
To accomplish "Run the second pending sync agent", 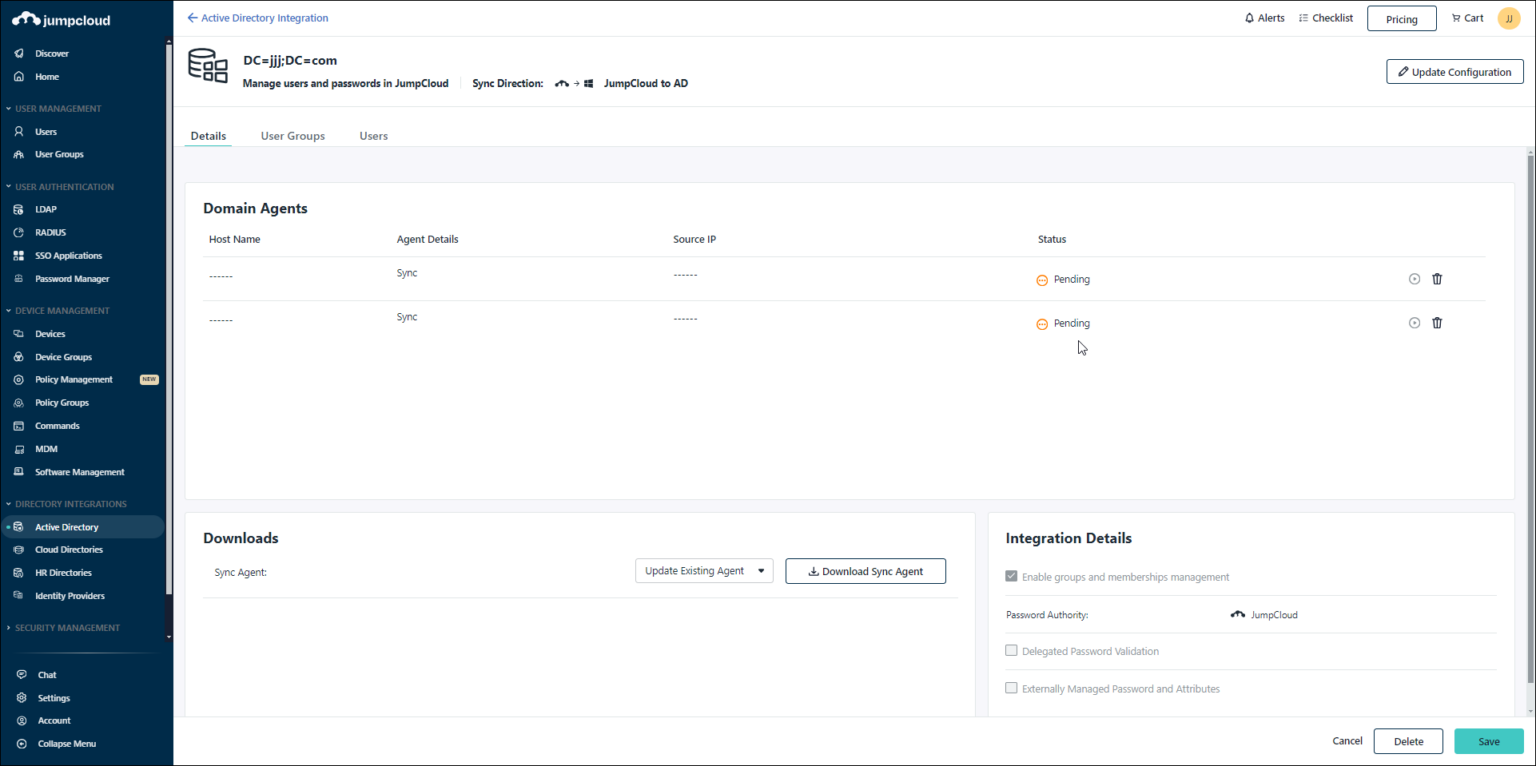I will 1414,322.
